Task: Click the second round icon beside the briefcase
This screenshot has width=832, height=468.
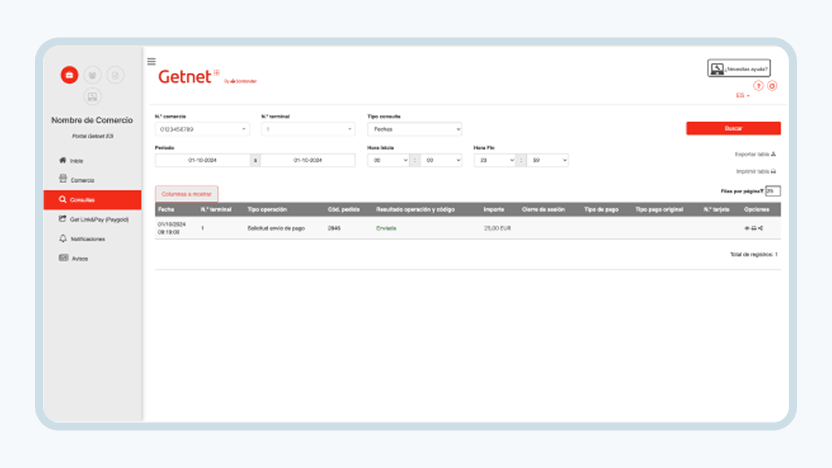Action: (92, 75)
